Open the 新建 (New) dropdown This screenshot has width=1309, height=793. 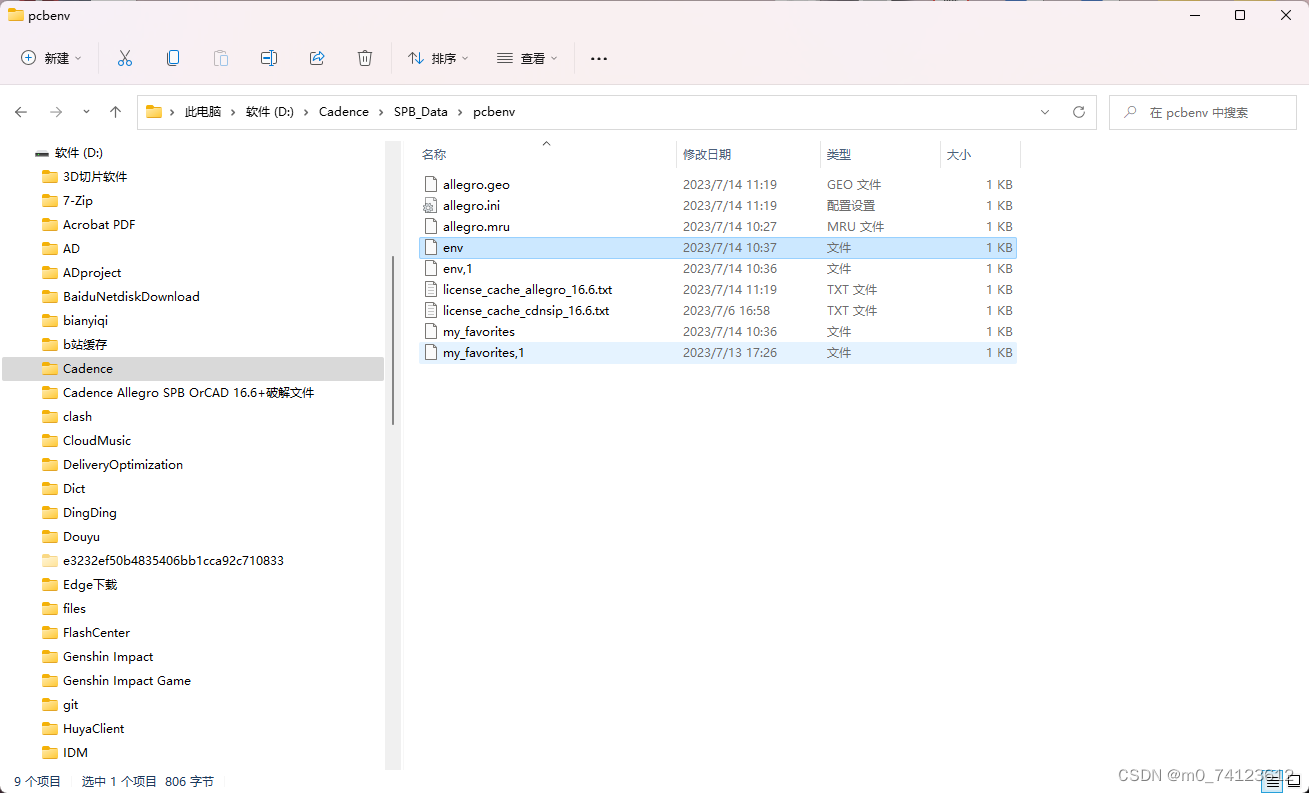[x=51, y=58]
